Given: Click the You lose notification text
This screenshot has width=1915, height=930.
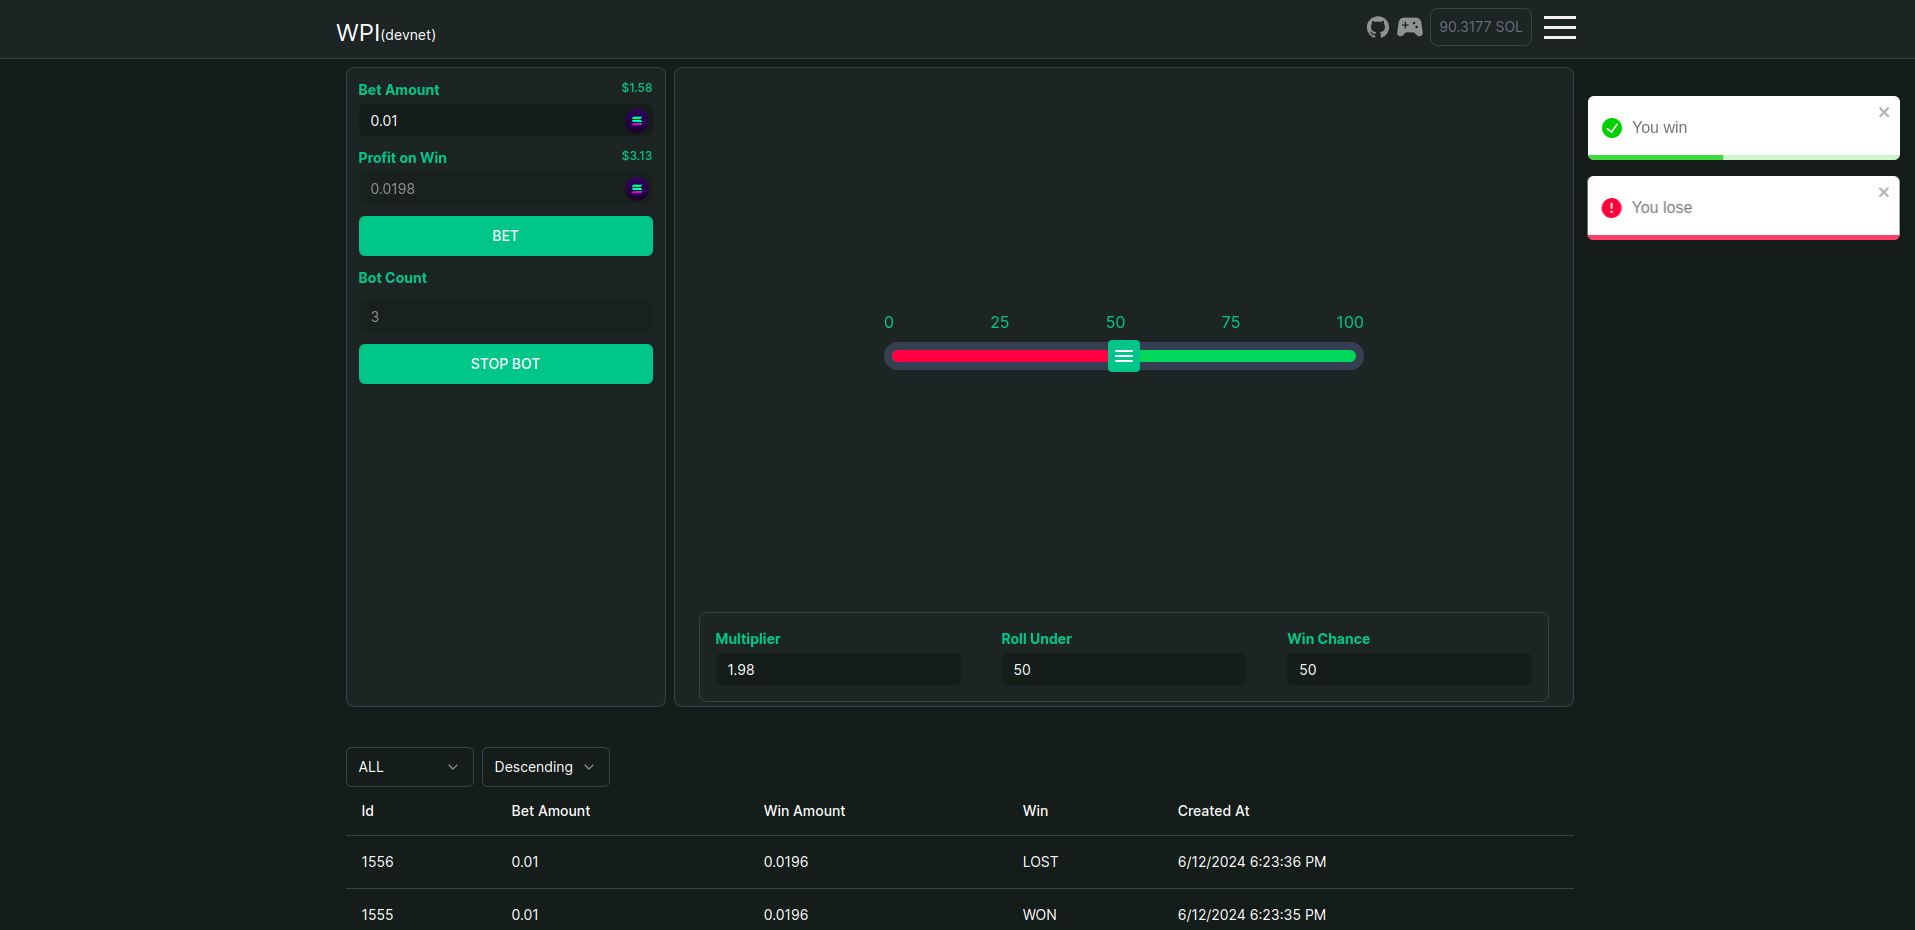Looking at the screenshot, I should click(1662, 208).
